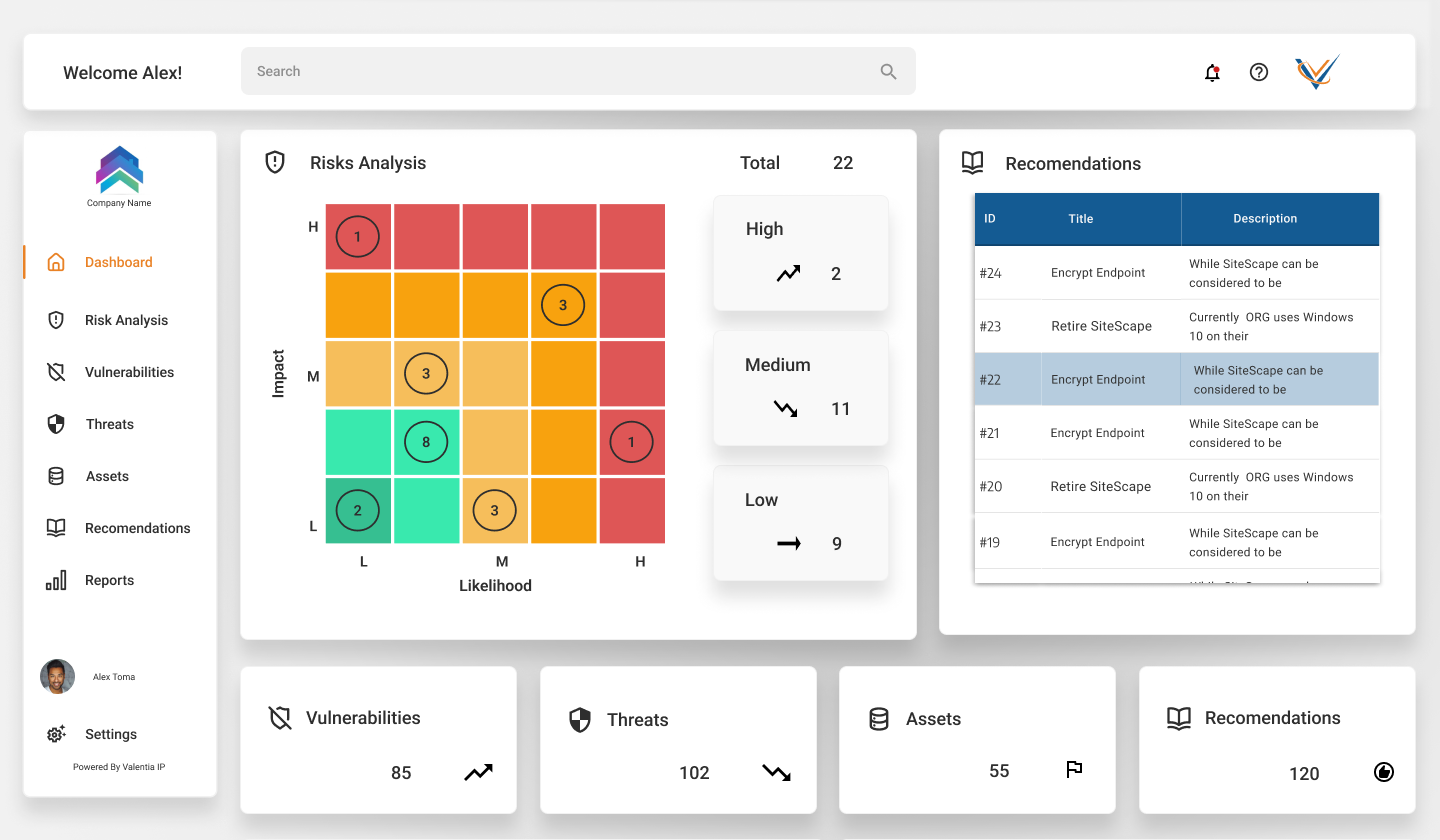The width and height of the screenshot is (1440, 840).
Task: Click the Search input field
Action: (x=578, y=71)
